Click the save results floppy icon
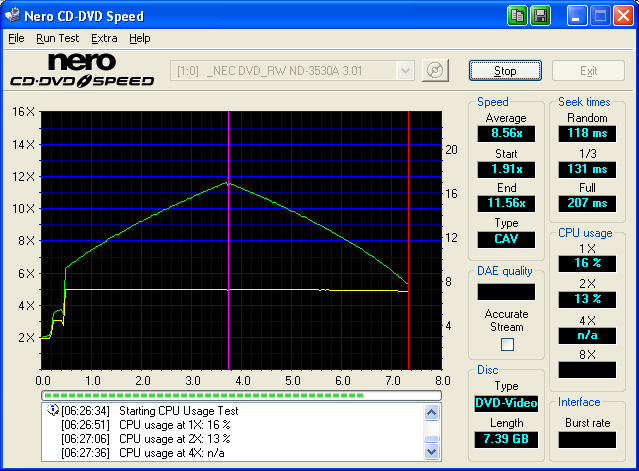 540,16
